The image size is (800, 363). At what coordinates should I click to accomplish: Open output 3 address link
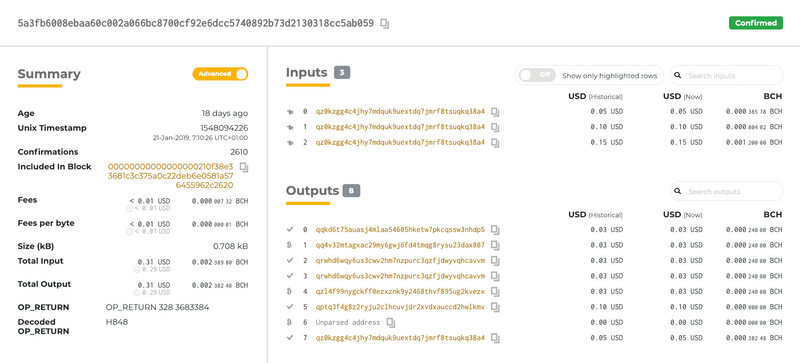(x=400, y=276)
